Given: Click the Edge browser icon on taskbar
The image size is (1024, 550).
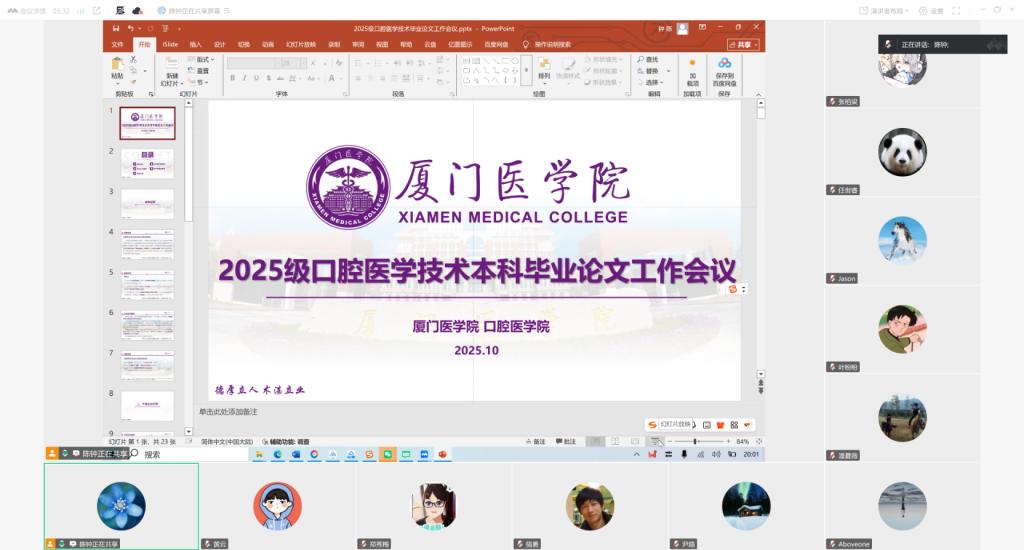Looking at the screenshot, I should [278, 454].
